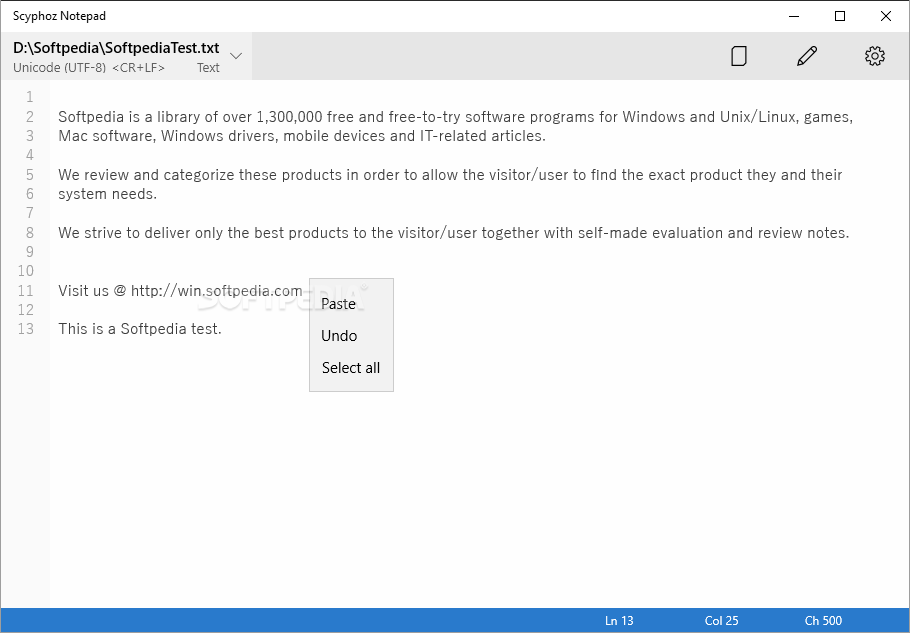Image resolution: width=910 pixels, height=633 pixels.
Task: Click the Scyphoz Notepad window title
Action: coord(59,16)
